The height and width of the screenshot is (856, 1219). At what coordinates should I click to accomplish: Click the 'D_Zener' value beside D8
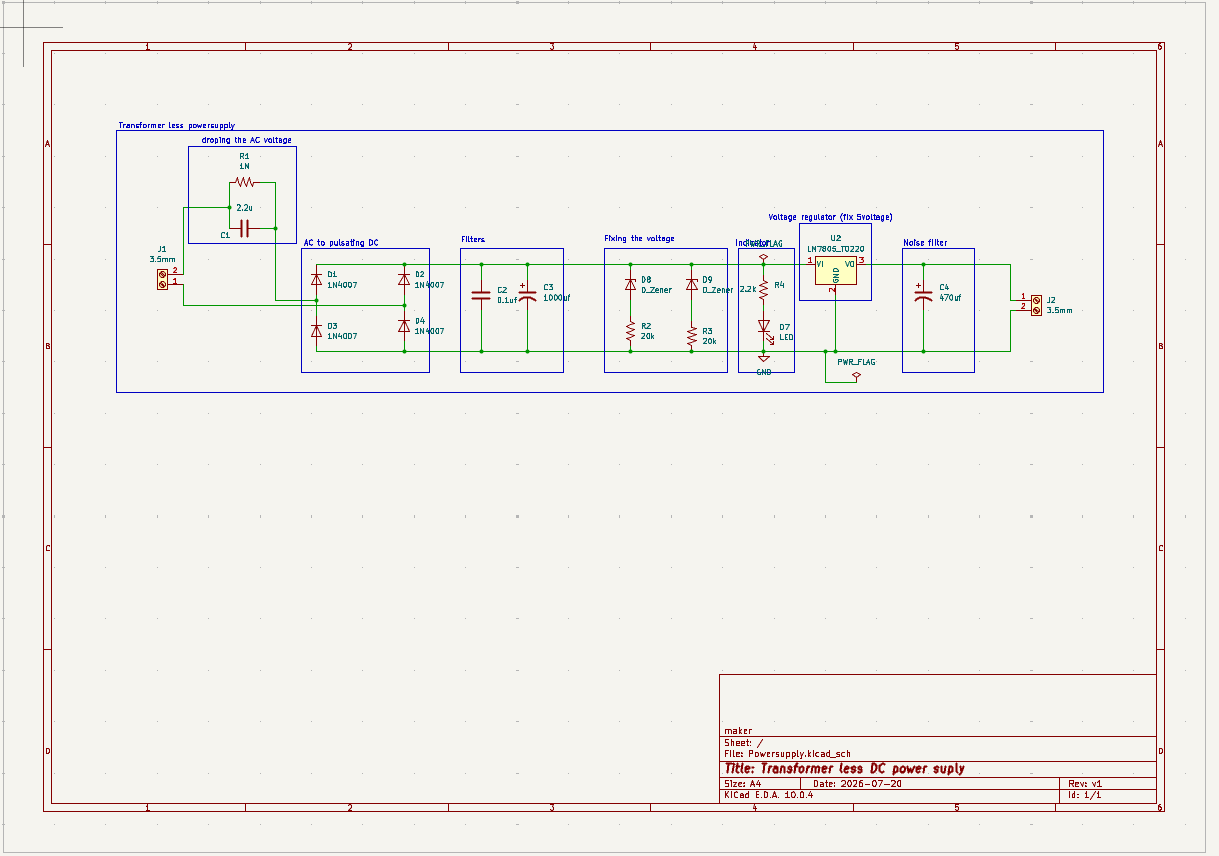coord(656,290)
